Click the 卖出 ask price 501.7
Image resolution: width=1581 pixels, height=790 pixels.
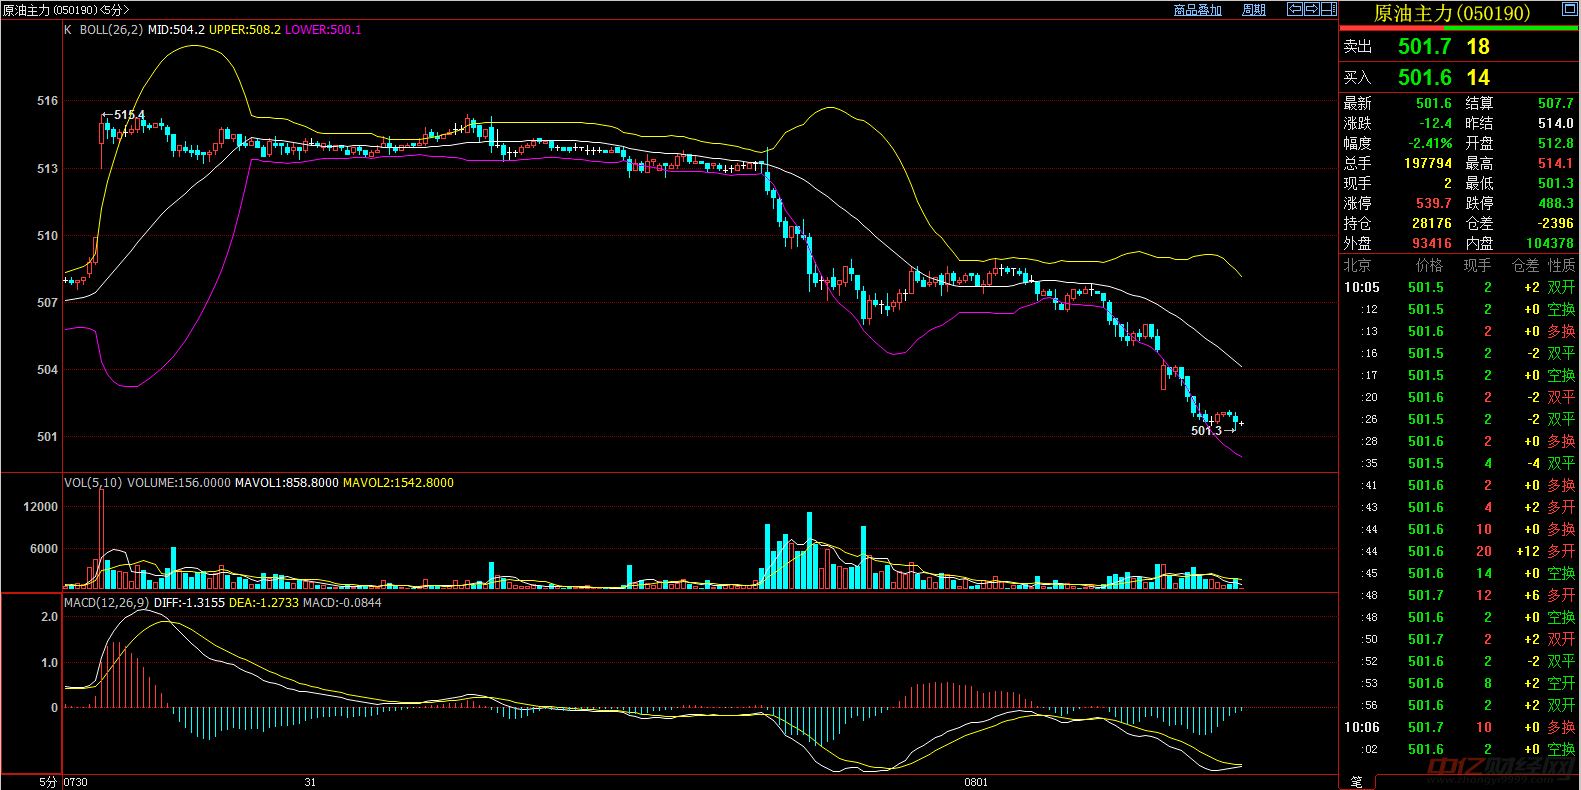click(1424, 47)
